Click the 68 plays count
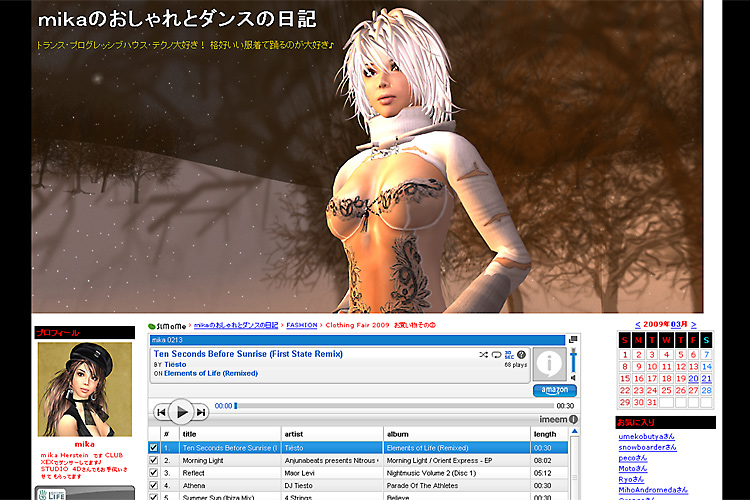The width and height of the screenshot is (750, 500). (516, 365)
